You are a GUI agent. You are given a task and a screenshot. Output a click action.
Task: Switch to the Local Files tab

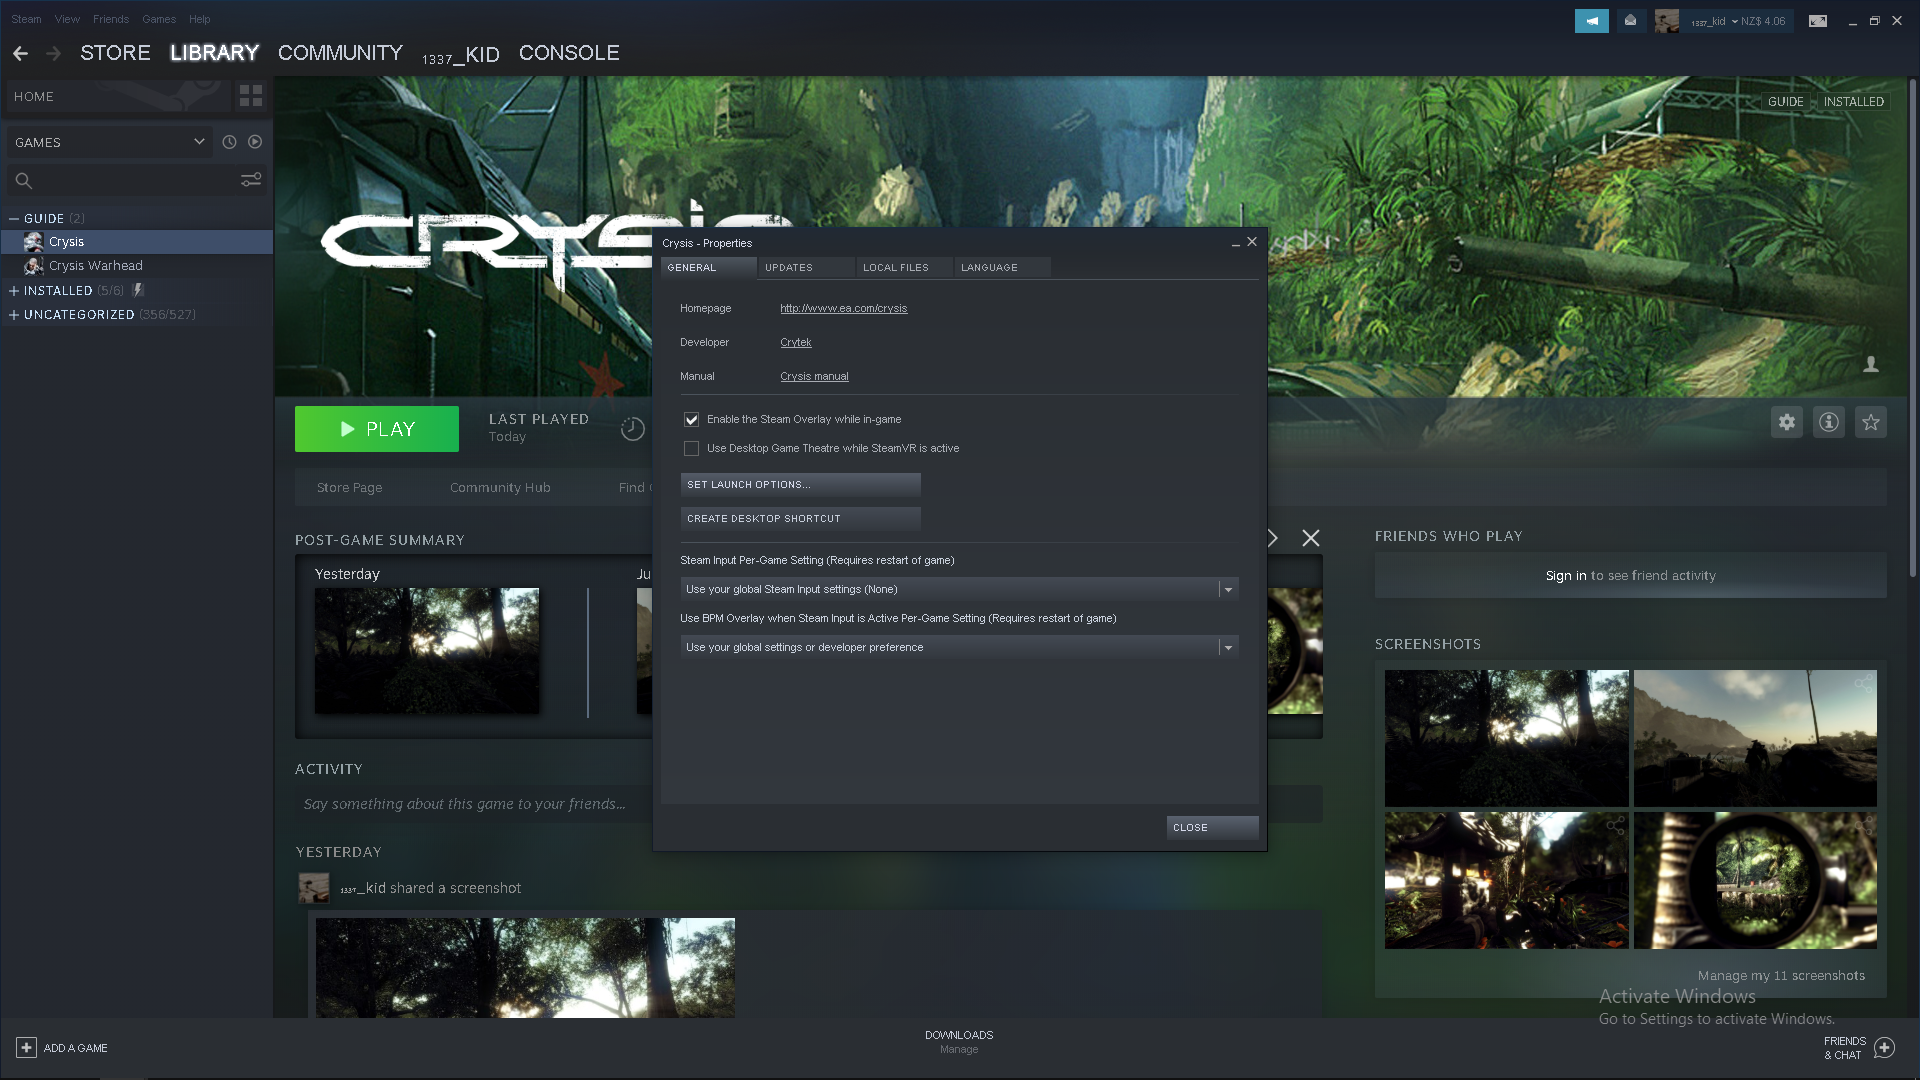point(896,267)
